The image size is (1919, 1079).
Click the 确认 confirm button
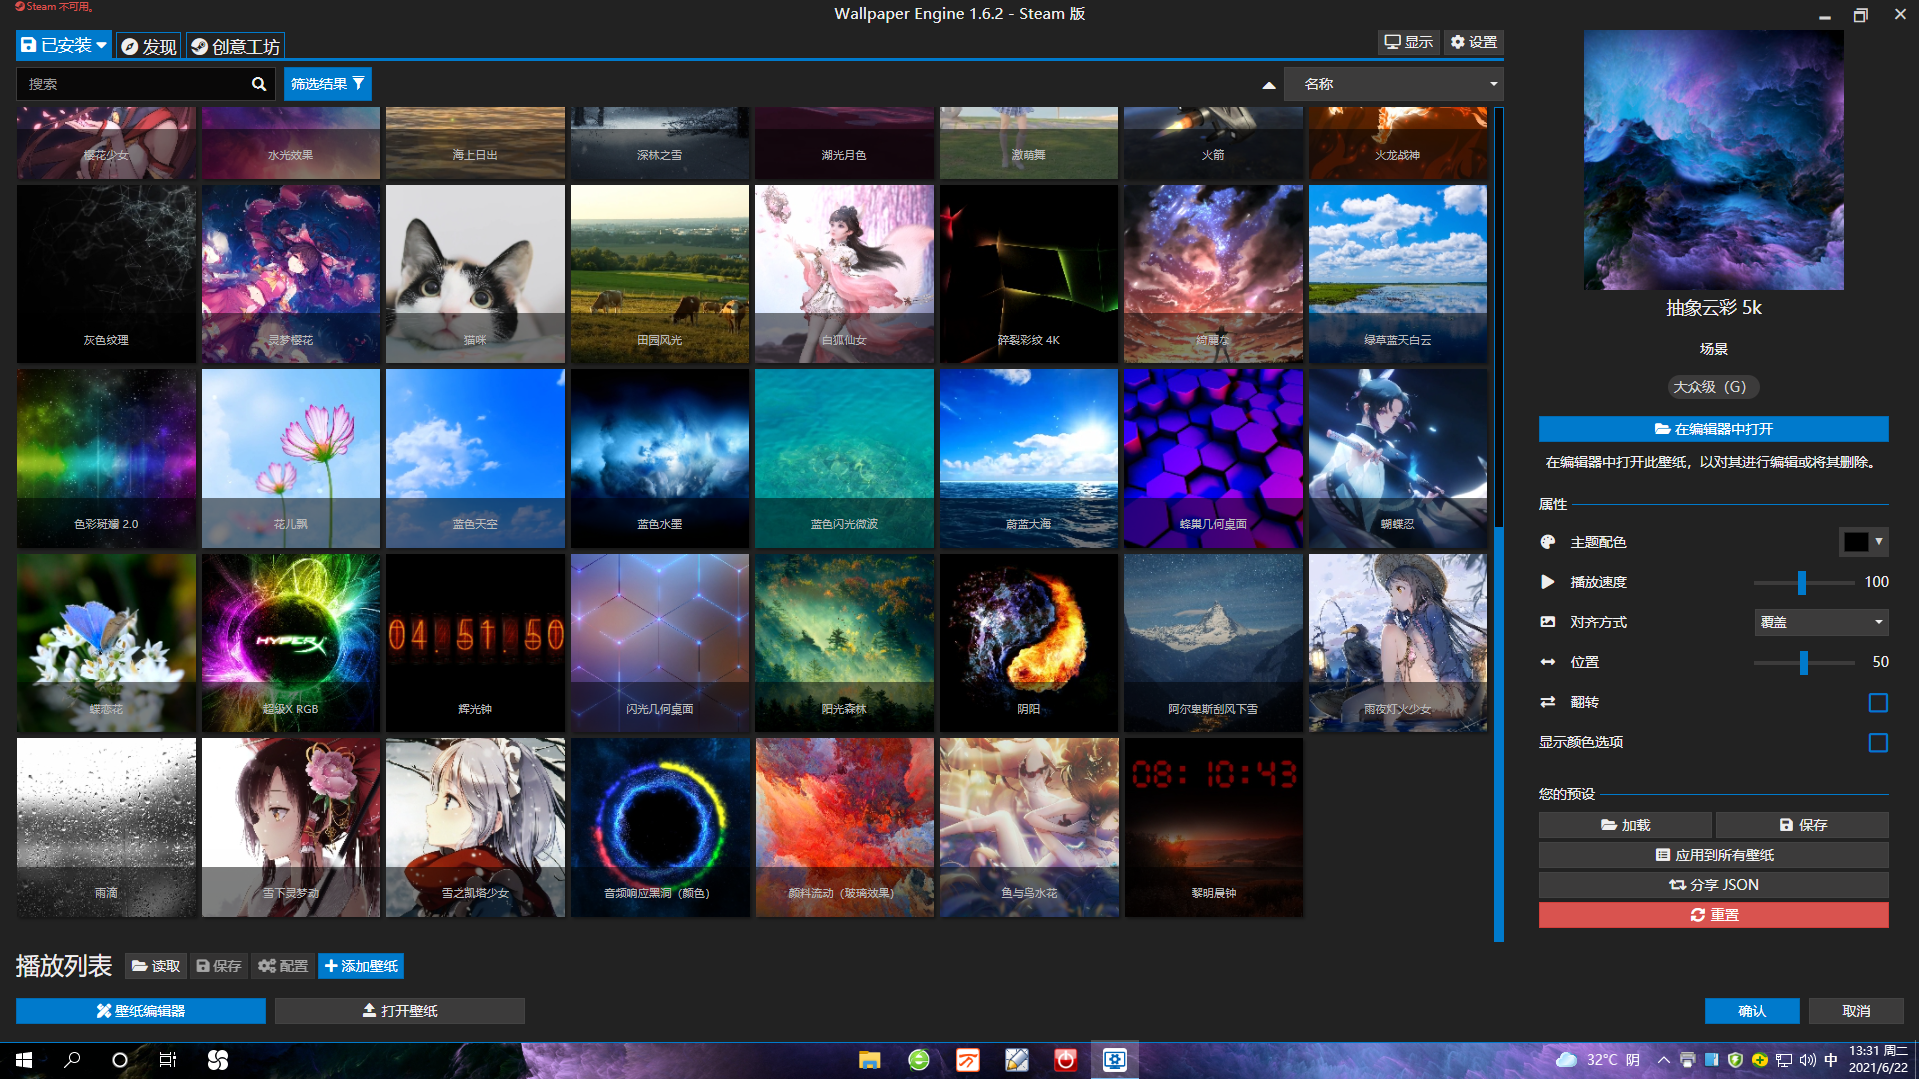(x=1752, y=1011)
